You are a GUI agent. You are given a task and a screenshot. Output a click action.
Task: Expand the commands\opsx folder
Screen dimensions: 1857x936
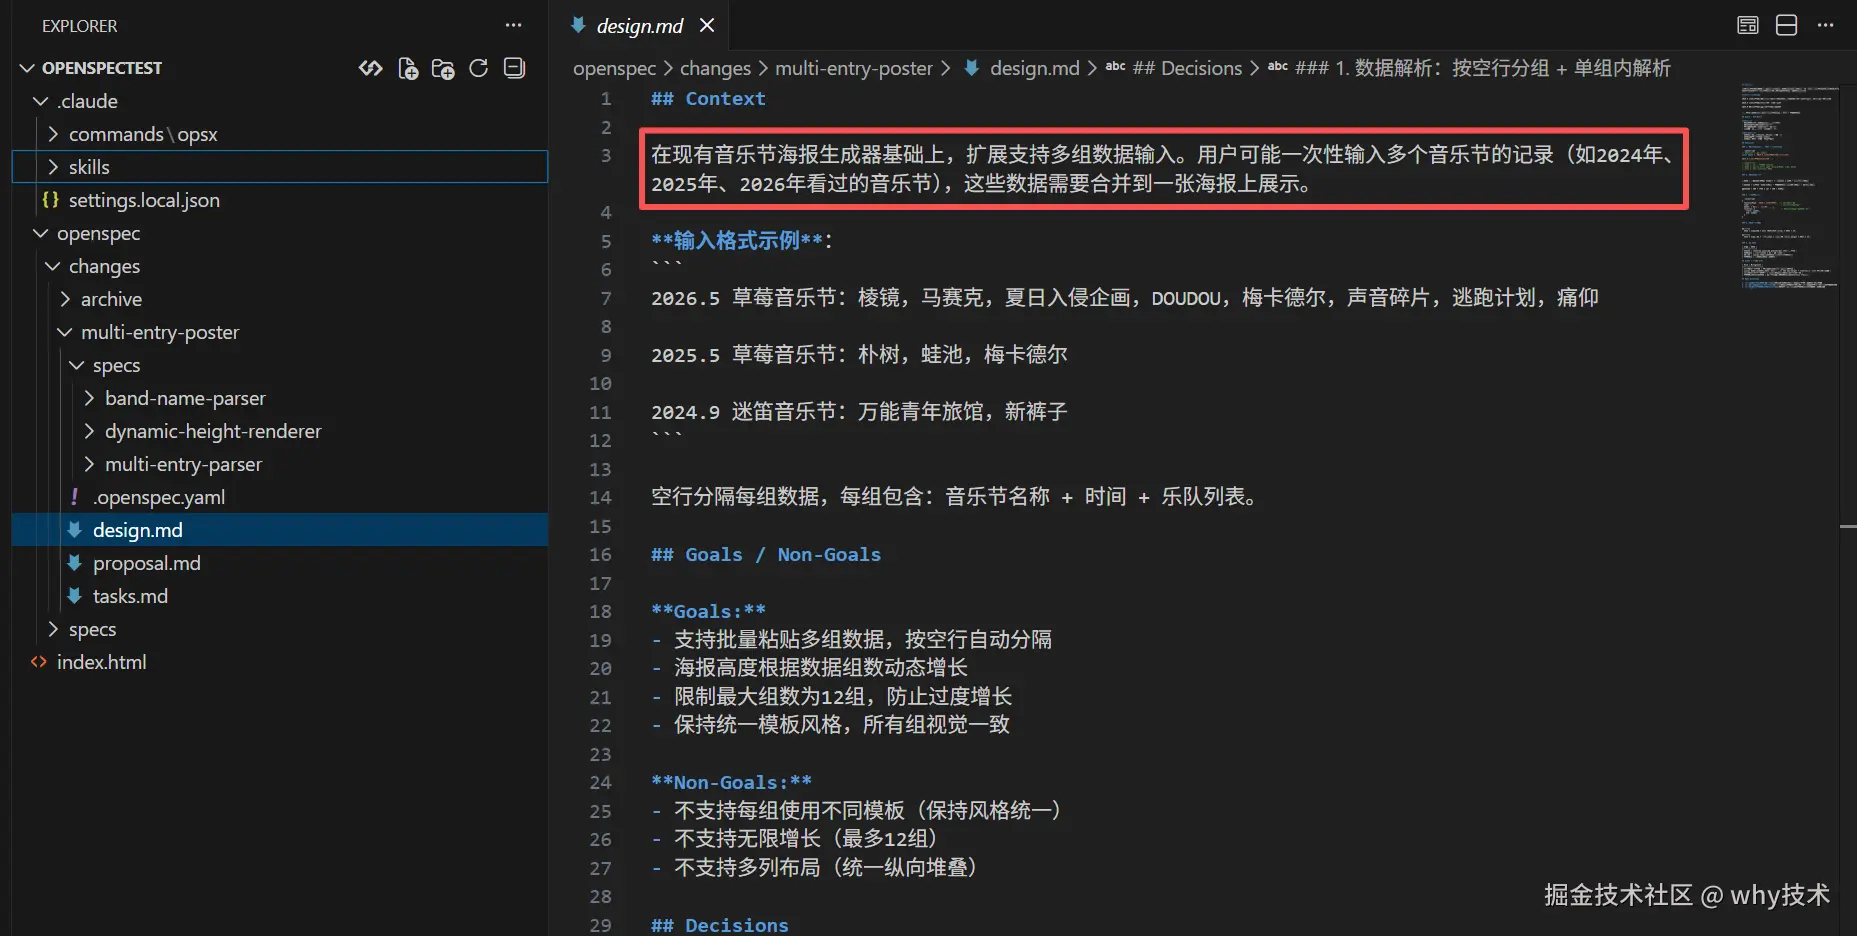click(52, 134)
